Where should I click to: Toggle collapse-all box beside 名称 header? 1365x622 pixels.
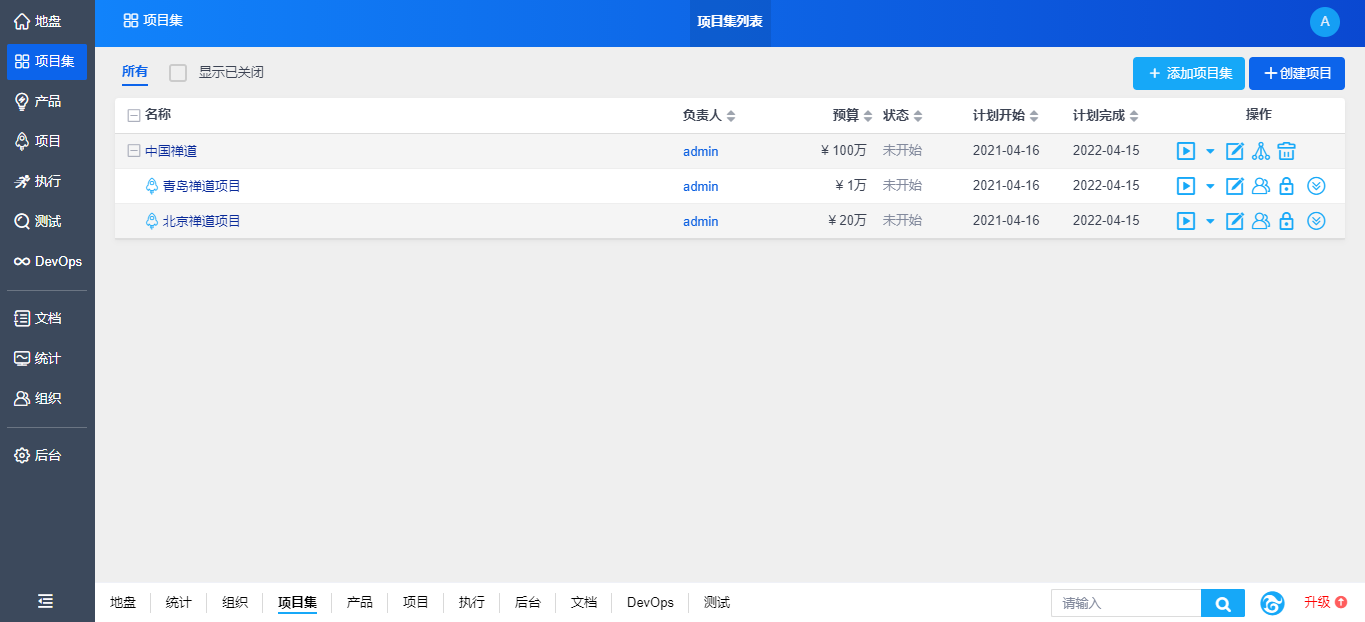pos(134,116)
